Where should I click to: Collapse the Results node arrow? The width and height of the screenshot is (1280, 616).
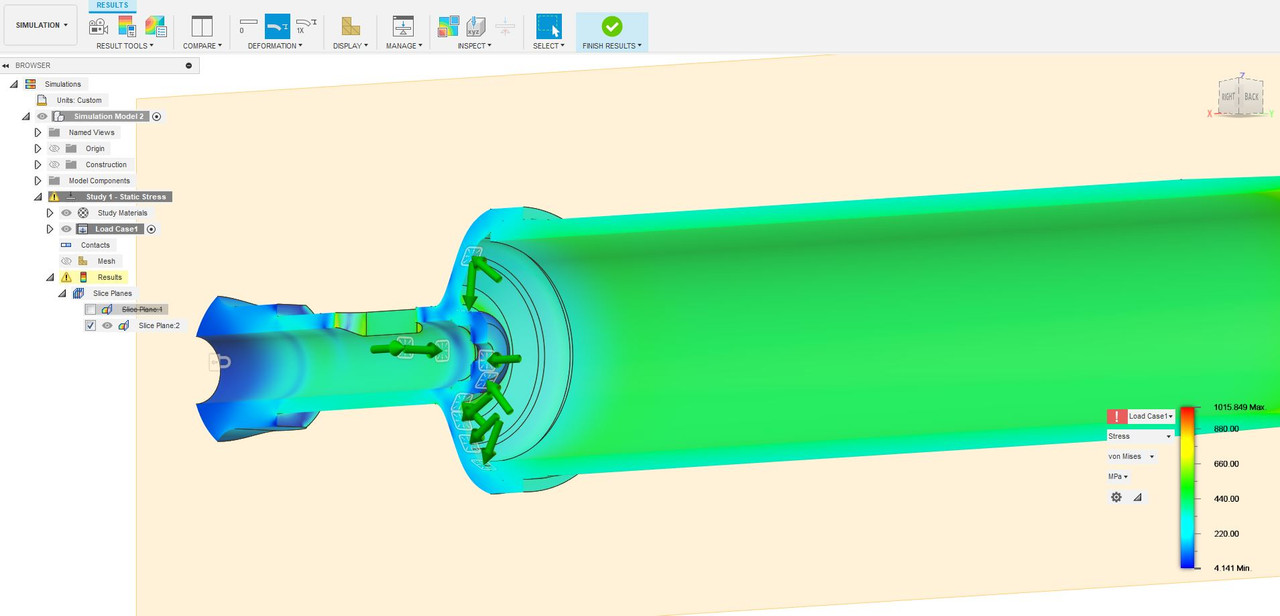coord(50,277)
